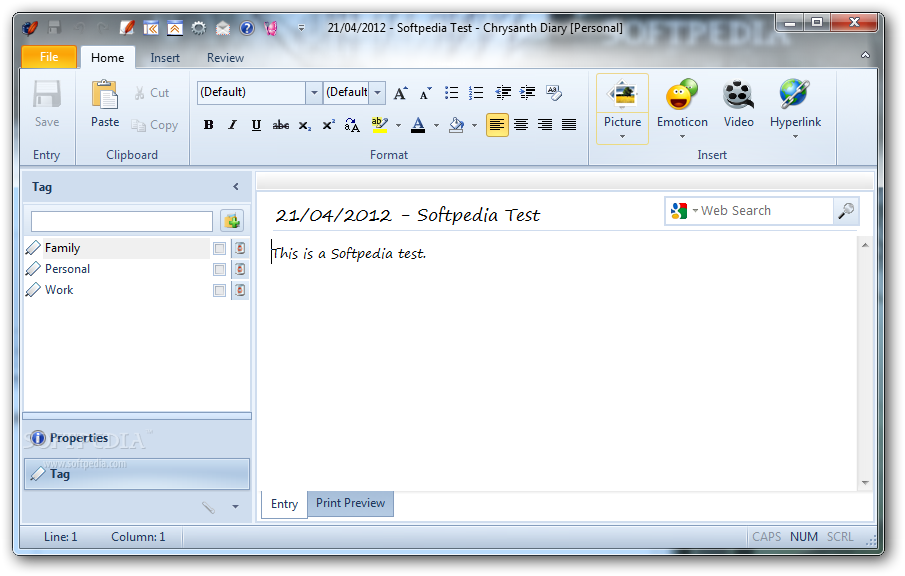The width and height of the screenshot is (905, 576).
Task: Click the edit icon beside Work tag row
Action: click(x=240, y=290)
